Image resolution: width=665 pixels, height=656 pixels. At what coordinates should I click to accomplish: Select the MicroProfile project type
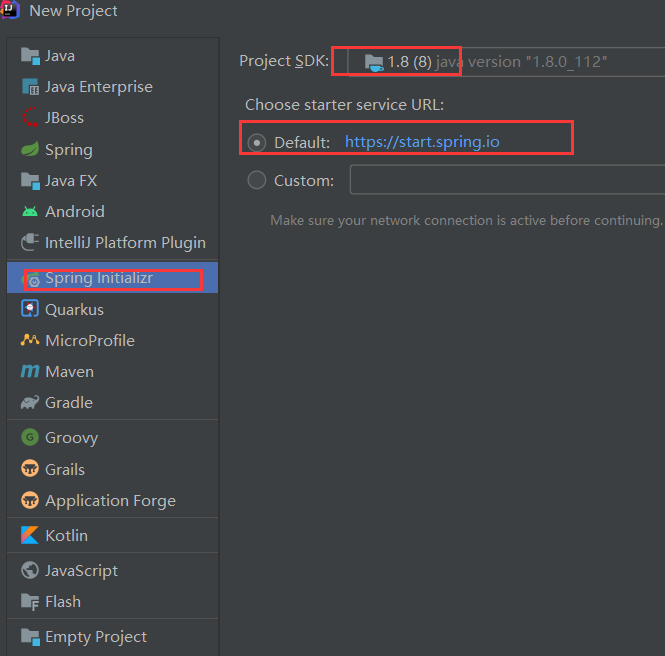[x=89, y=341]
